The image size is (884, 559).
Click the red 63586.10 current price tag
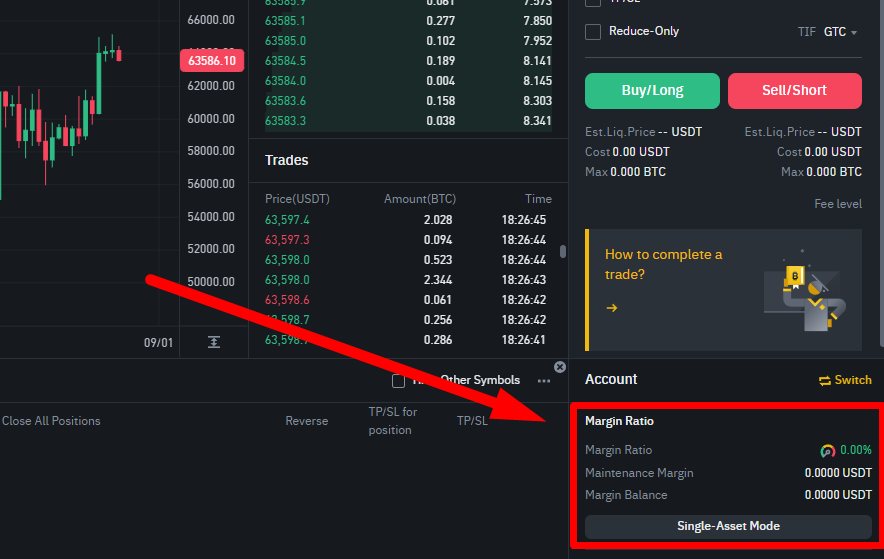(x=212, y=61)
